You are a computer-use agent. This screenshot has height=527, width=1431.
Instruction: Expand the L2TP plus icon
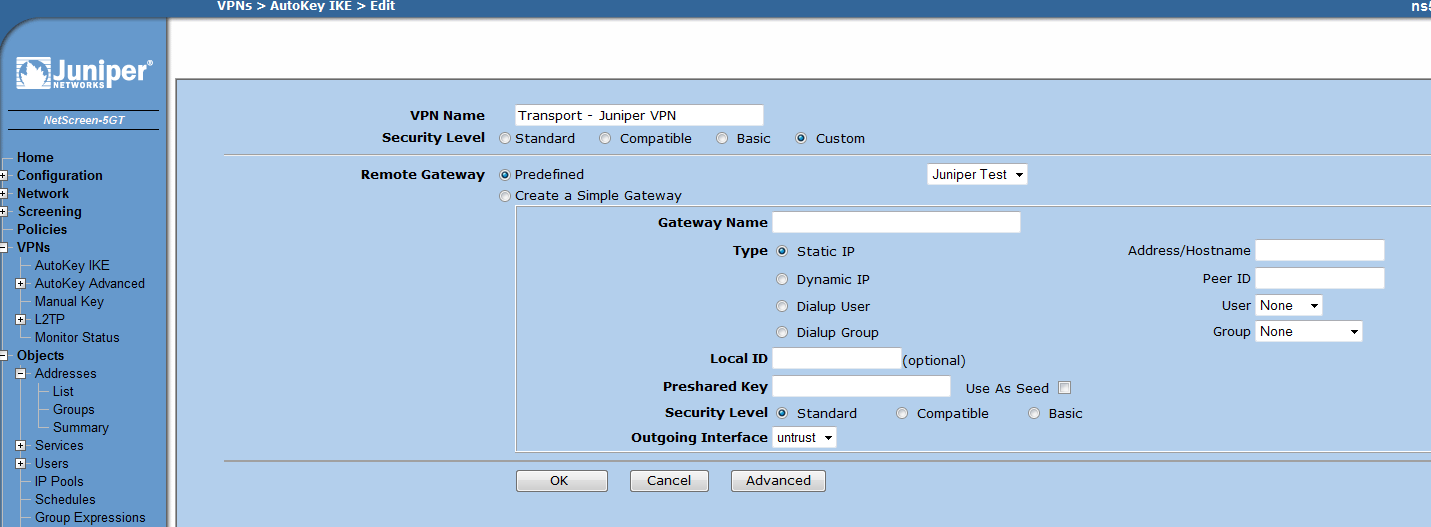[20, 320]
